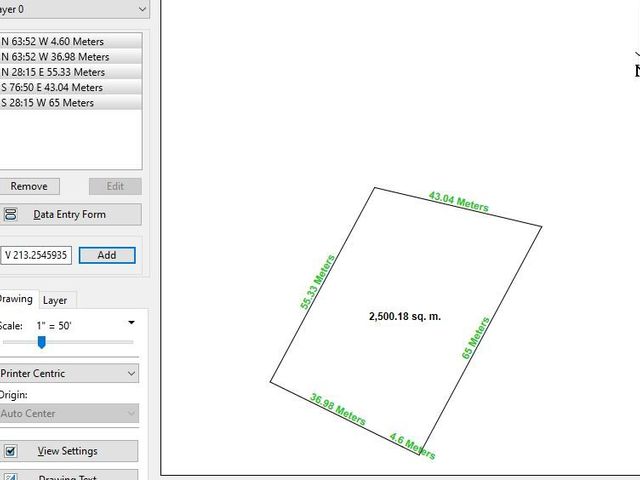
Task: Select the N 63:52 W 4.60 Meters call
Action: point(71,41)
